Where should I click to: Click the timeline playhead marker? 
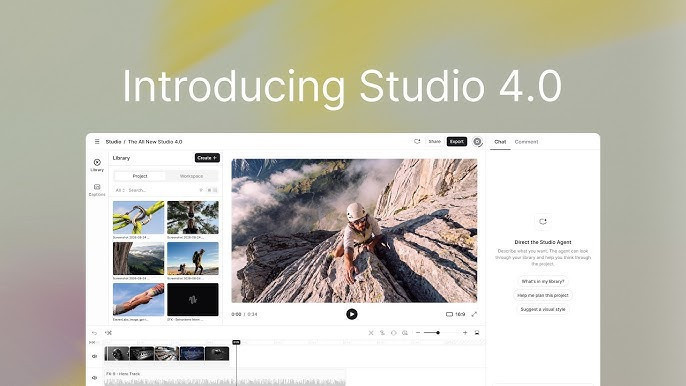236,342
